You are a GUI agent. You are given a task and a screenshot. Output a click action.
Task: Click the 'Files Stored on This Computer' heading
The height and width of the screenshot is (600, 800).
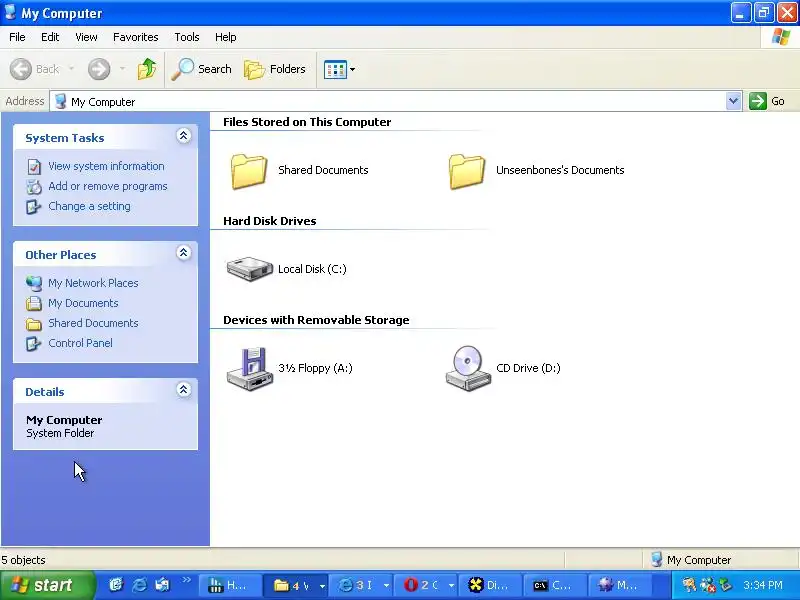point(307,122)
